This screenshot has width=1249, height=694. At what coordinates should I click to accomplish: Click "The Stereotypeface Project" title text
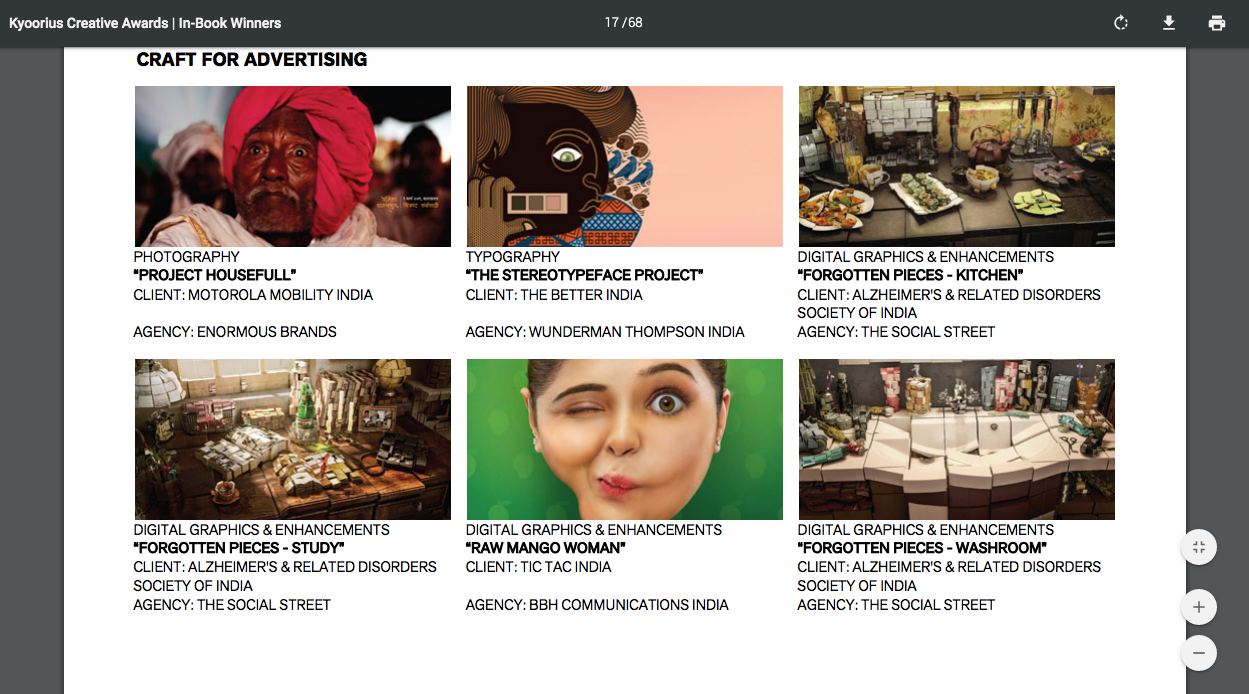click(x=585, y=275)
